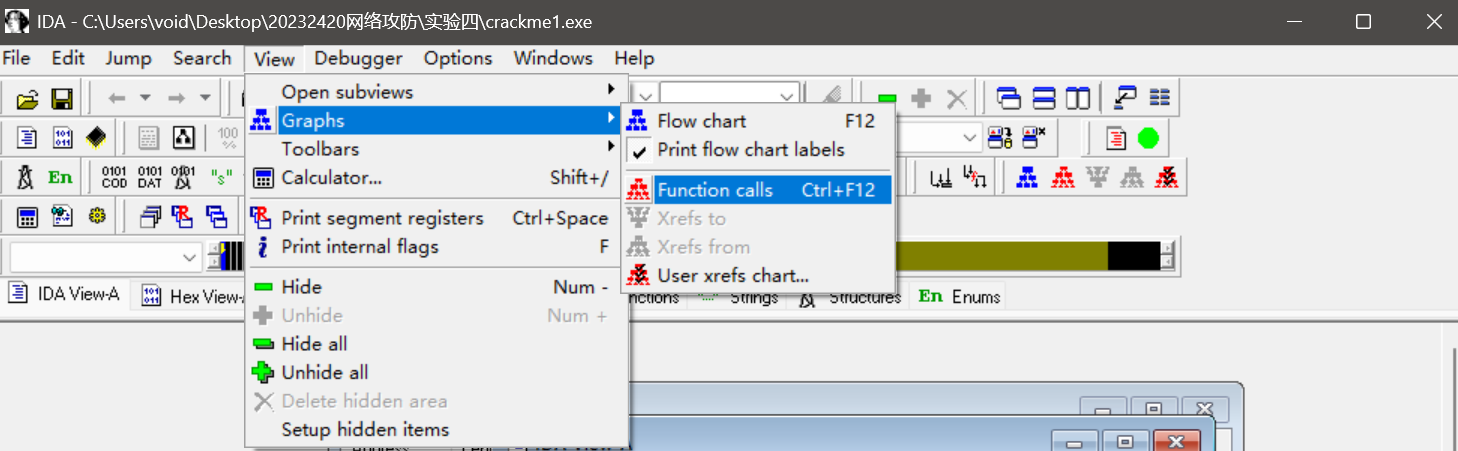
Task: Expand the Toolbars submenu
Action: point(436,149)
